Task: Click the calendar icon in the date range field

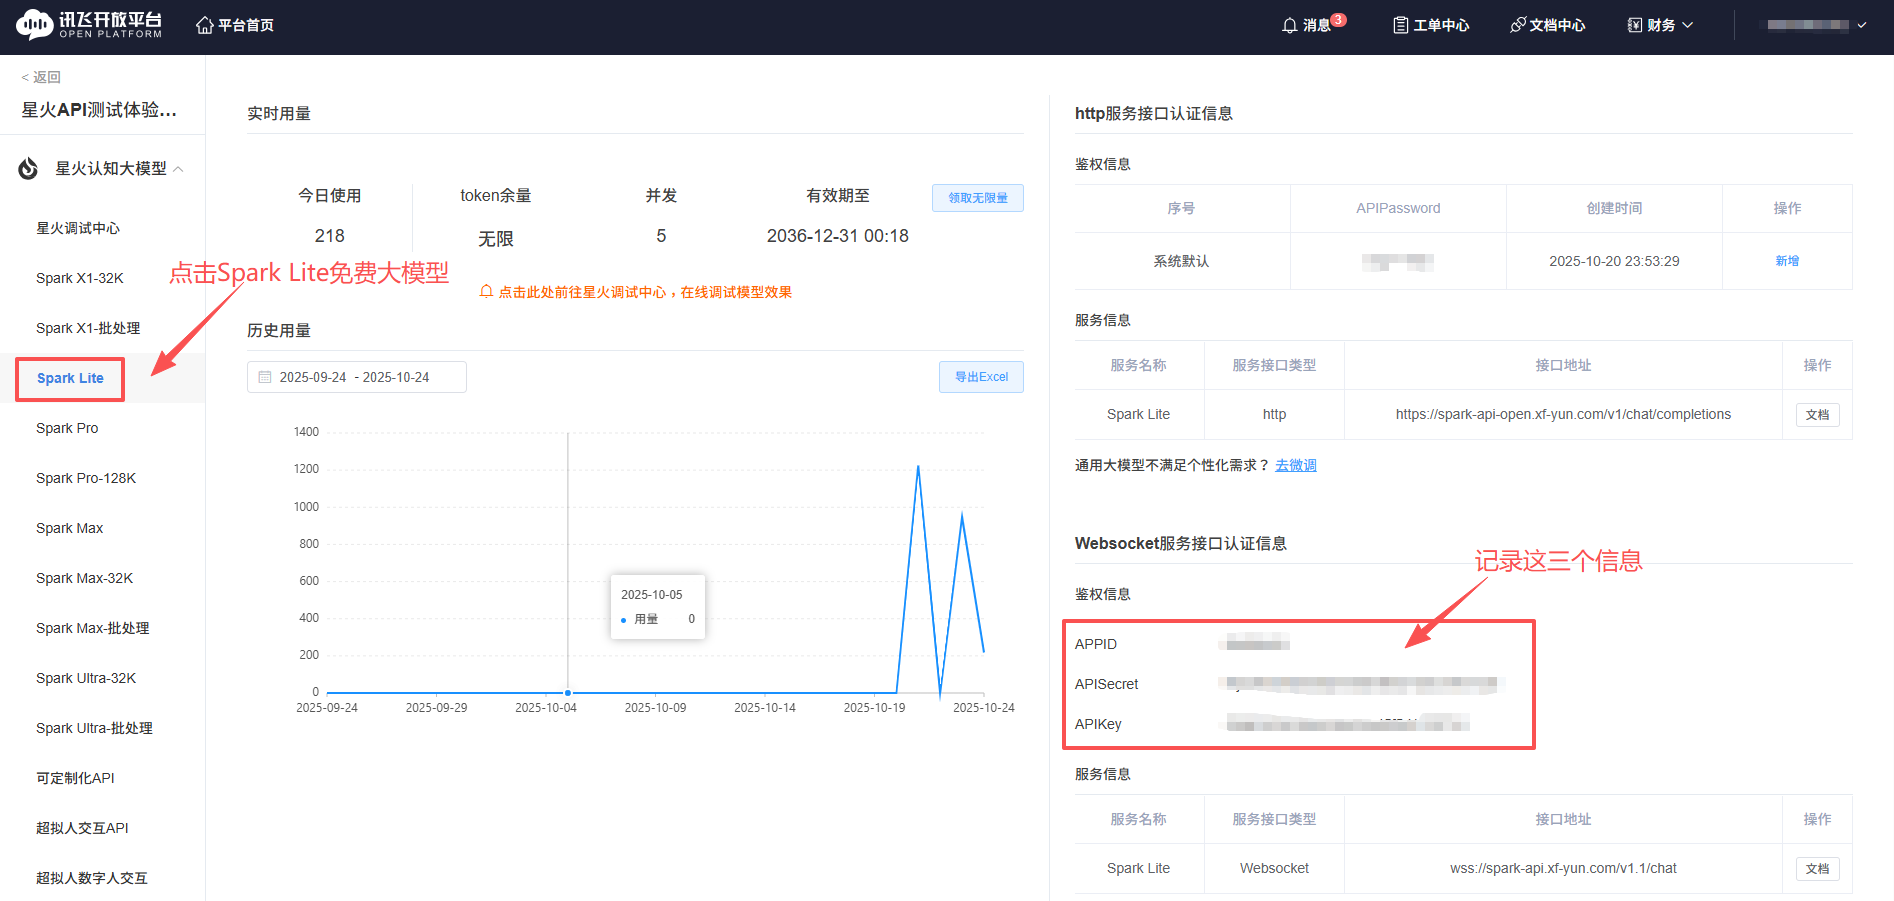Action: point(265,377)
